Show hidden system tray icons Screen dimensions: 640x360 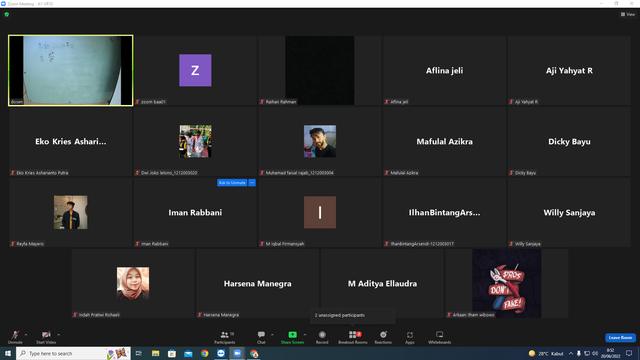pos(571,353)
